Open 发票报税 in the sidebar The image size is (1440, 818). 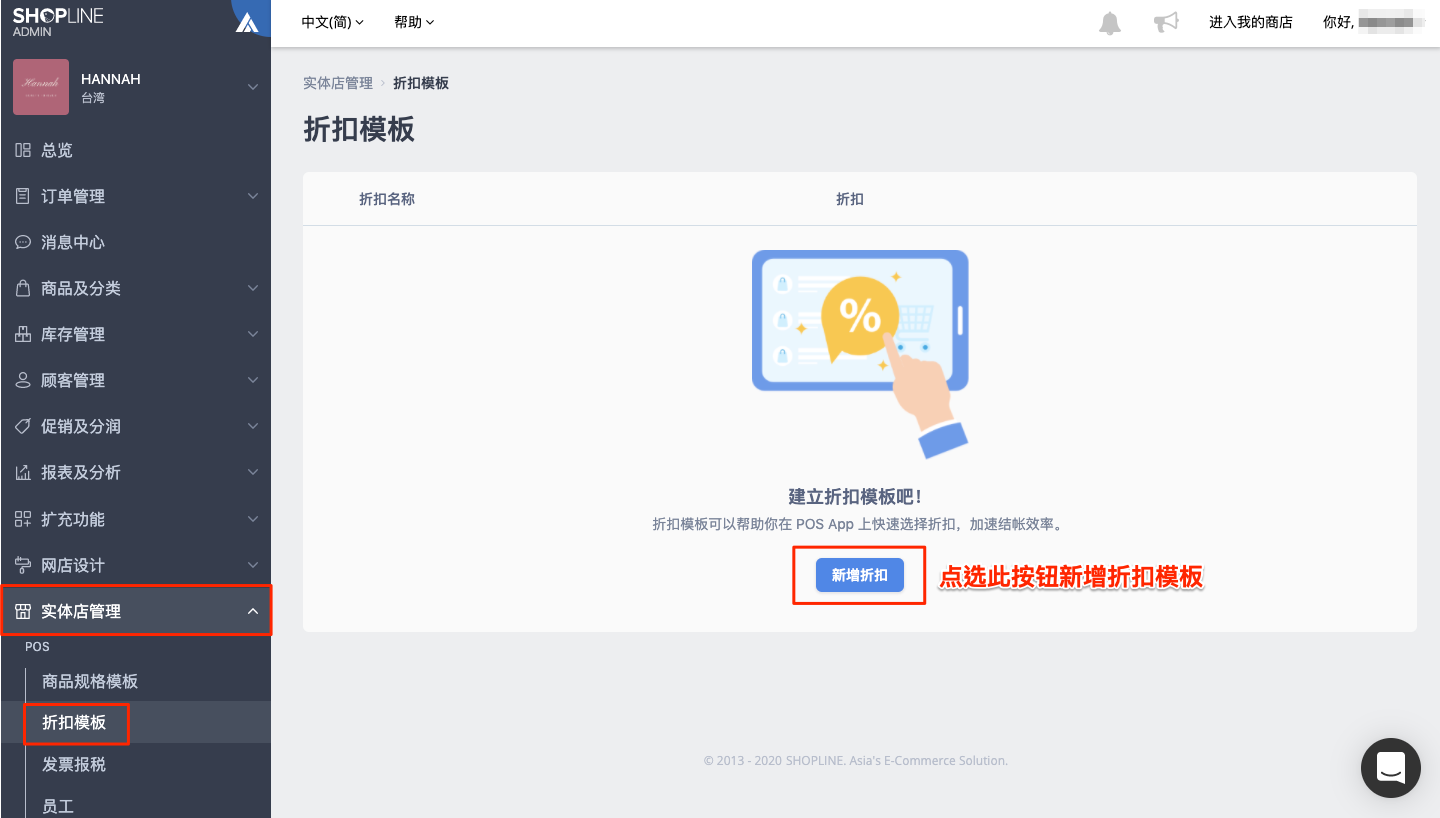[x=74, y=764]
